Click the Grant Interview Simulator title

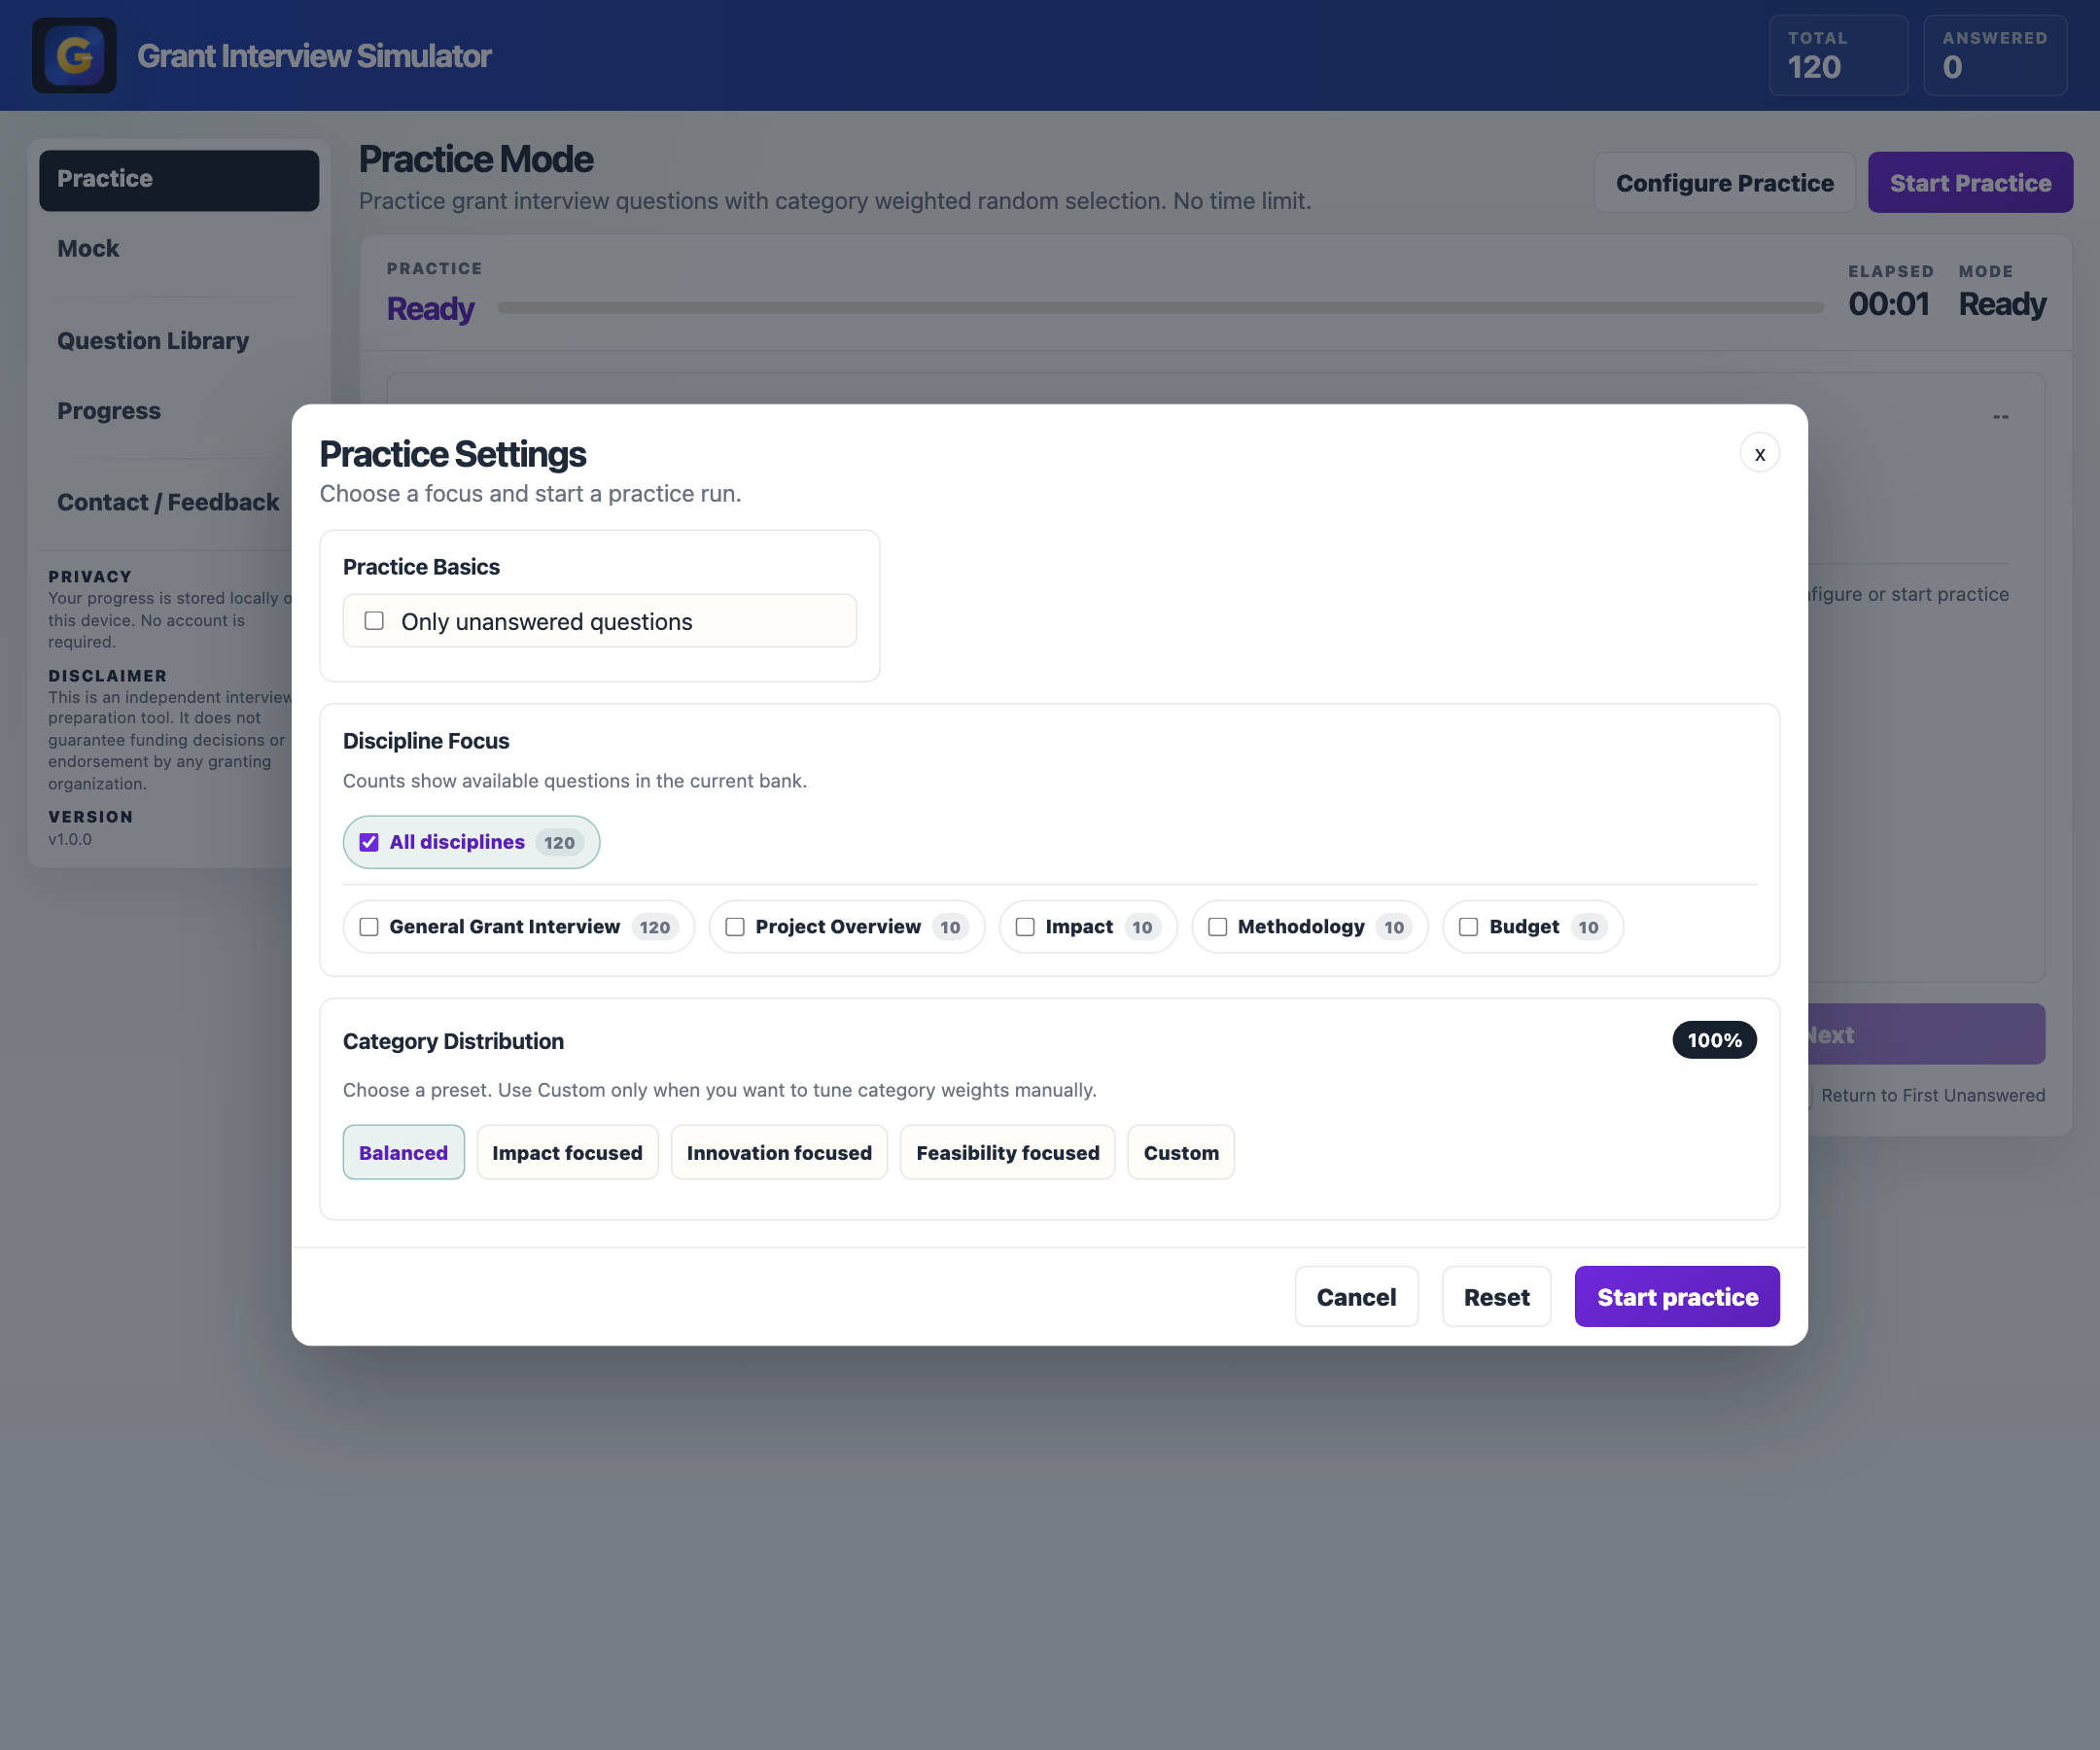click(314, 55)
